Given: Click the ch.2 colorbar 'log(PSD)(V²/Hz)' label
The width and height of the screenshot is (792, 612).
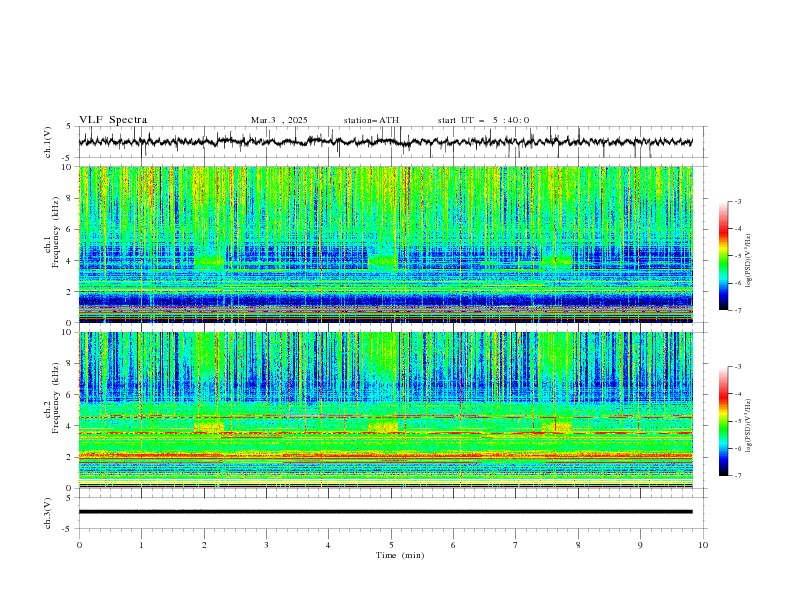Looking at the screenshot, I should (x=748, y=425).
